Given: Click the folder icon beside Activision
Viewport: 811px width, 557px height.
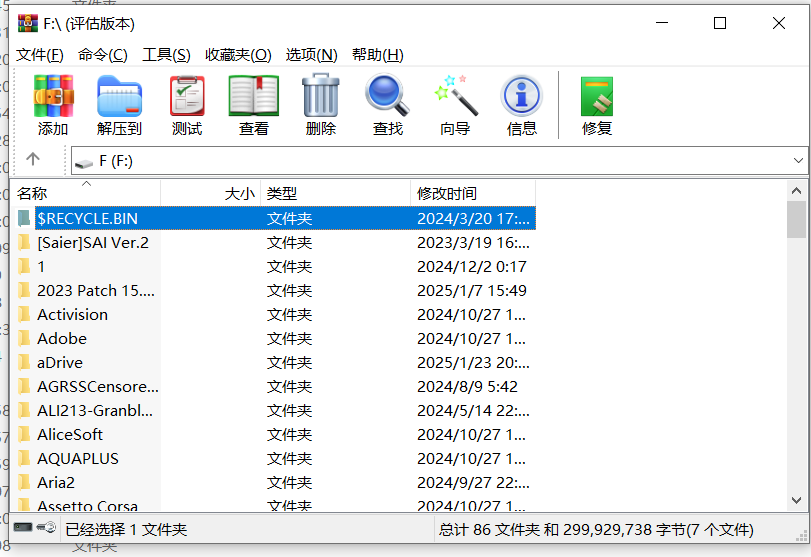Looking at the screenshot, I should (24, 314).
